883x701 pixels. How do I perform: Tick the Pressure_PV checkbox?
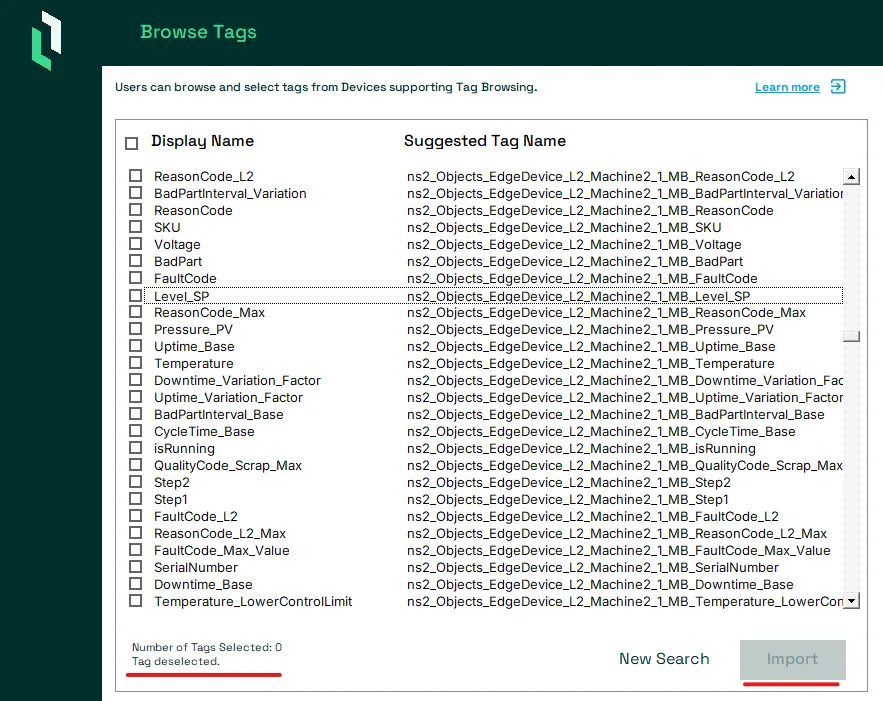click(x=135, y=329)
